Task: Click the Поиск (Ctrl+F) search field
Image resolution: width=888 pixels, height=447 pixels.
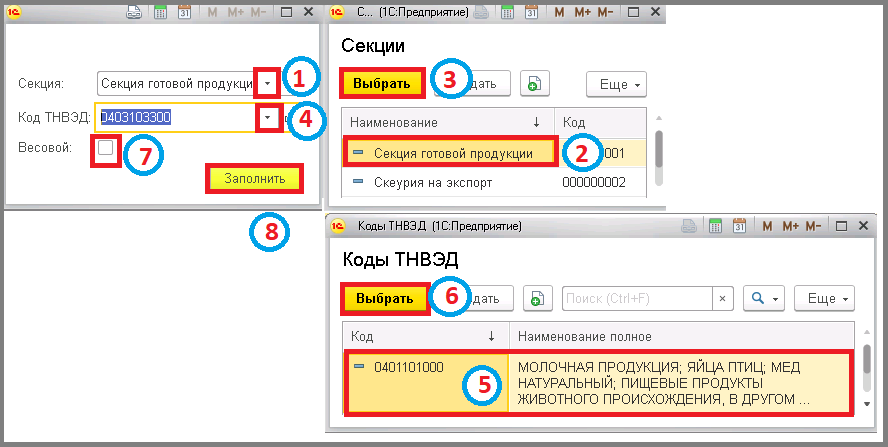Action: coord(637,298)
